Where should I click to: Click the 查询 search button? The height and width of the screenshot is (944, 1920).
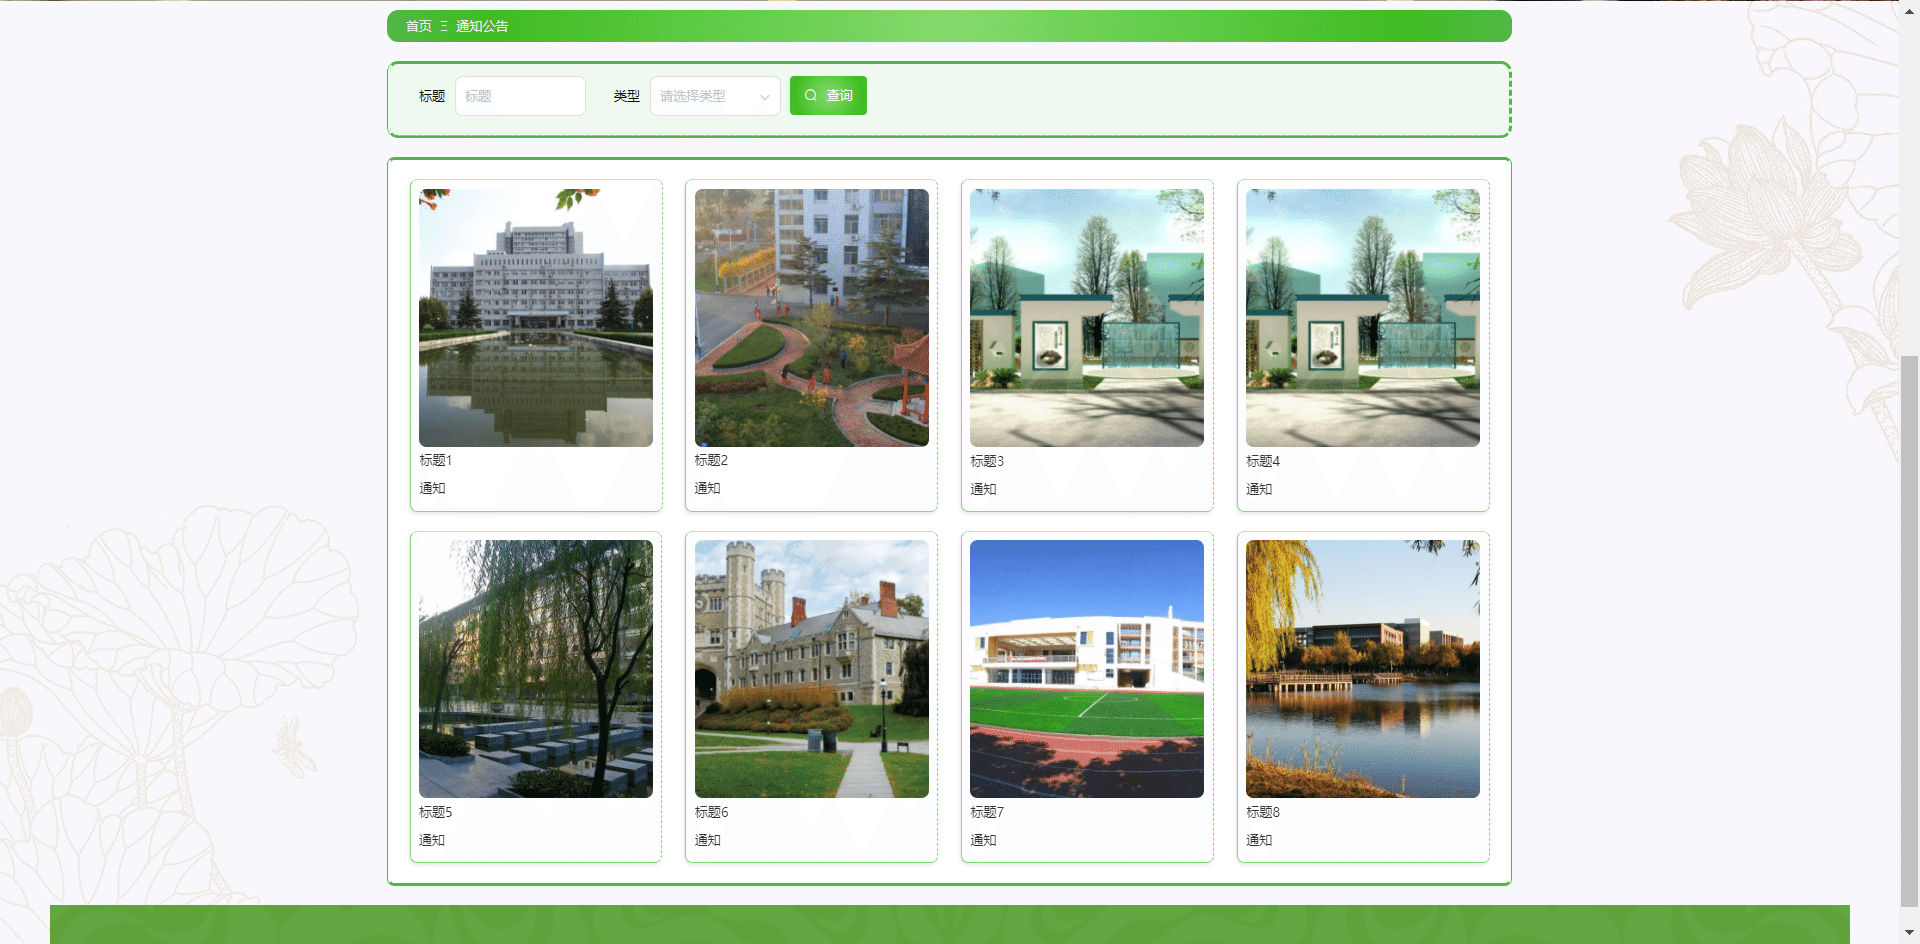coord(828,96)
